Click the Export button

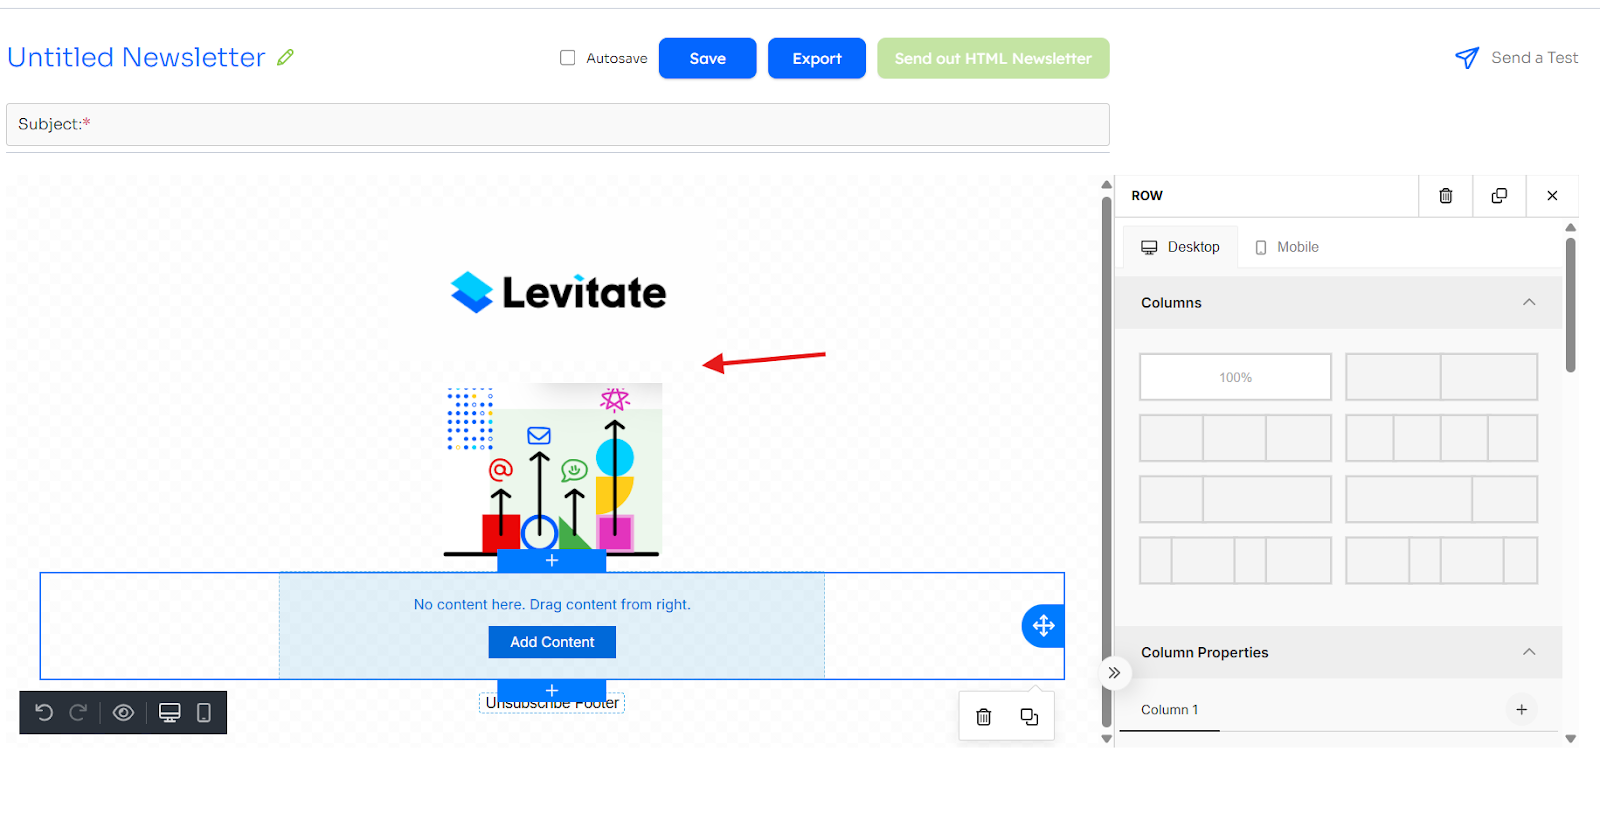point(816,58)
